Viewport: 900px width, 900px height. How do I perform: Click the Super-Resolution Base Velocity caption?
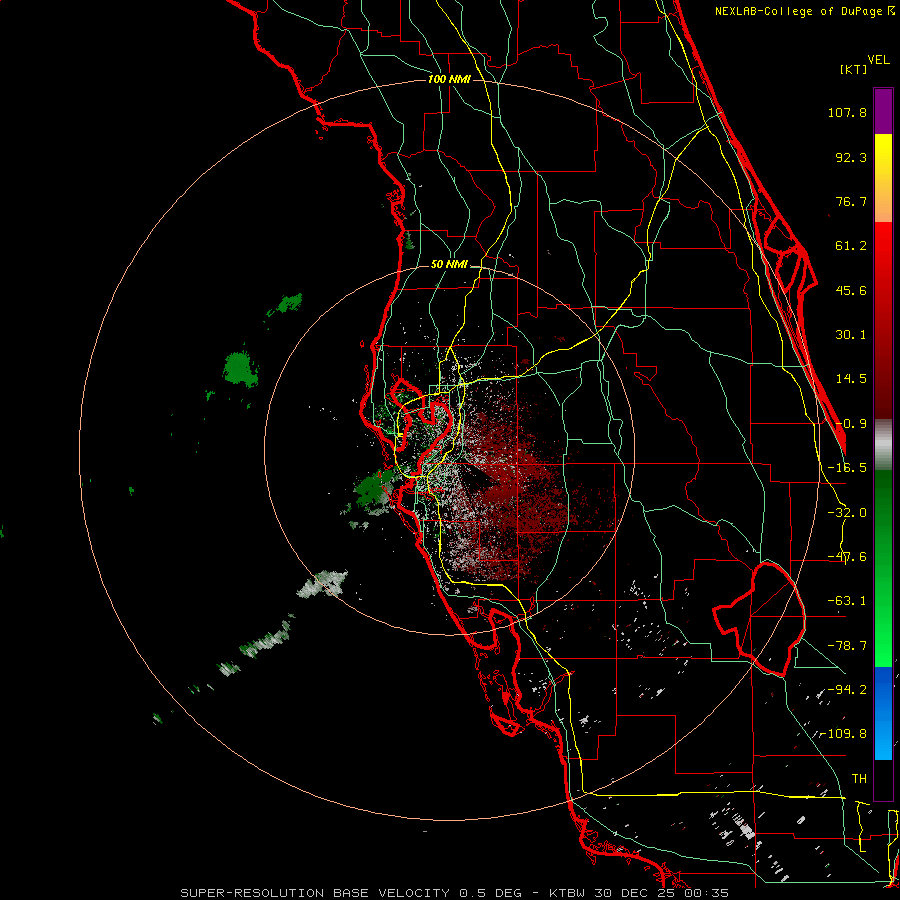click(x=455, y=893)
